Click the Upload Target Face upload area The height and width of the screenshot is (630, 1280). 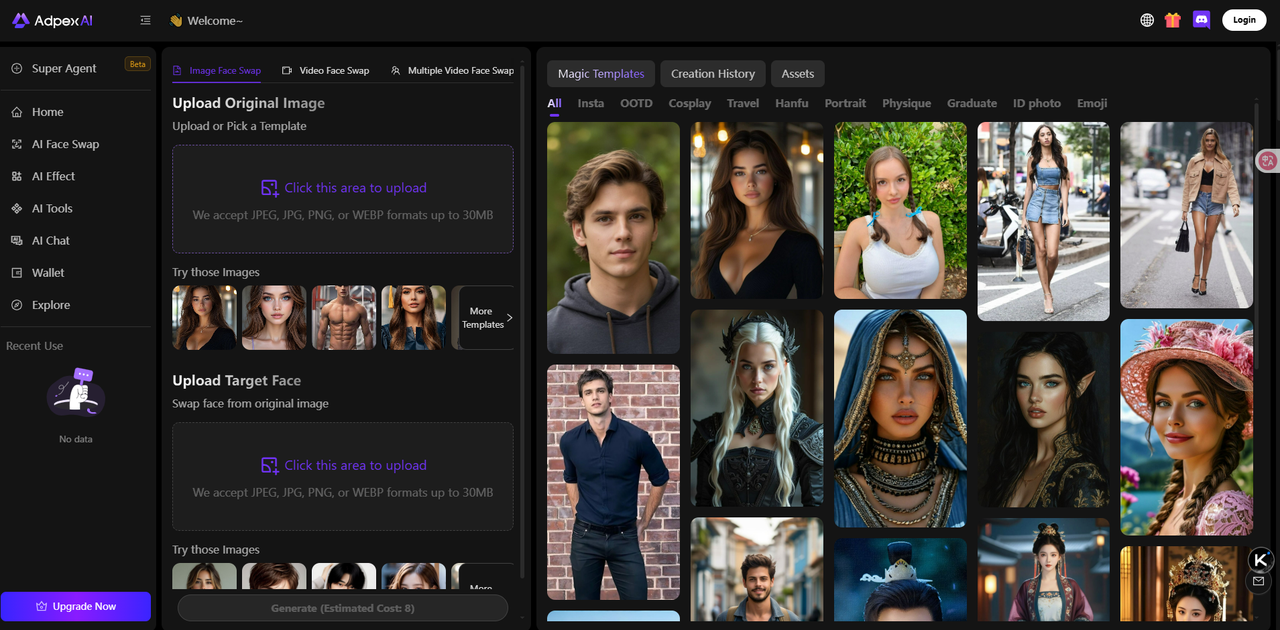[x=343, y=476]
